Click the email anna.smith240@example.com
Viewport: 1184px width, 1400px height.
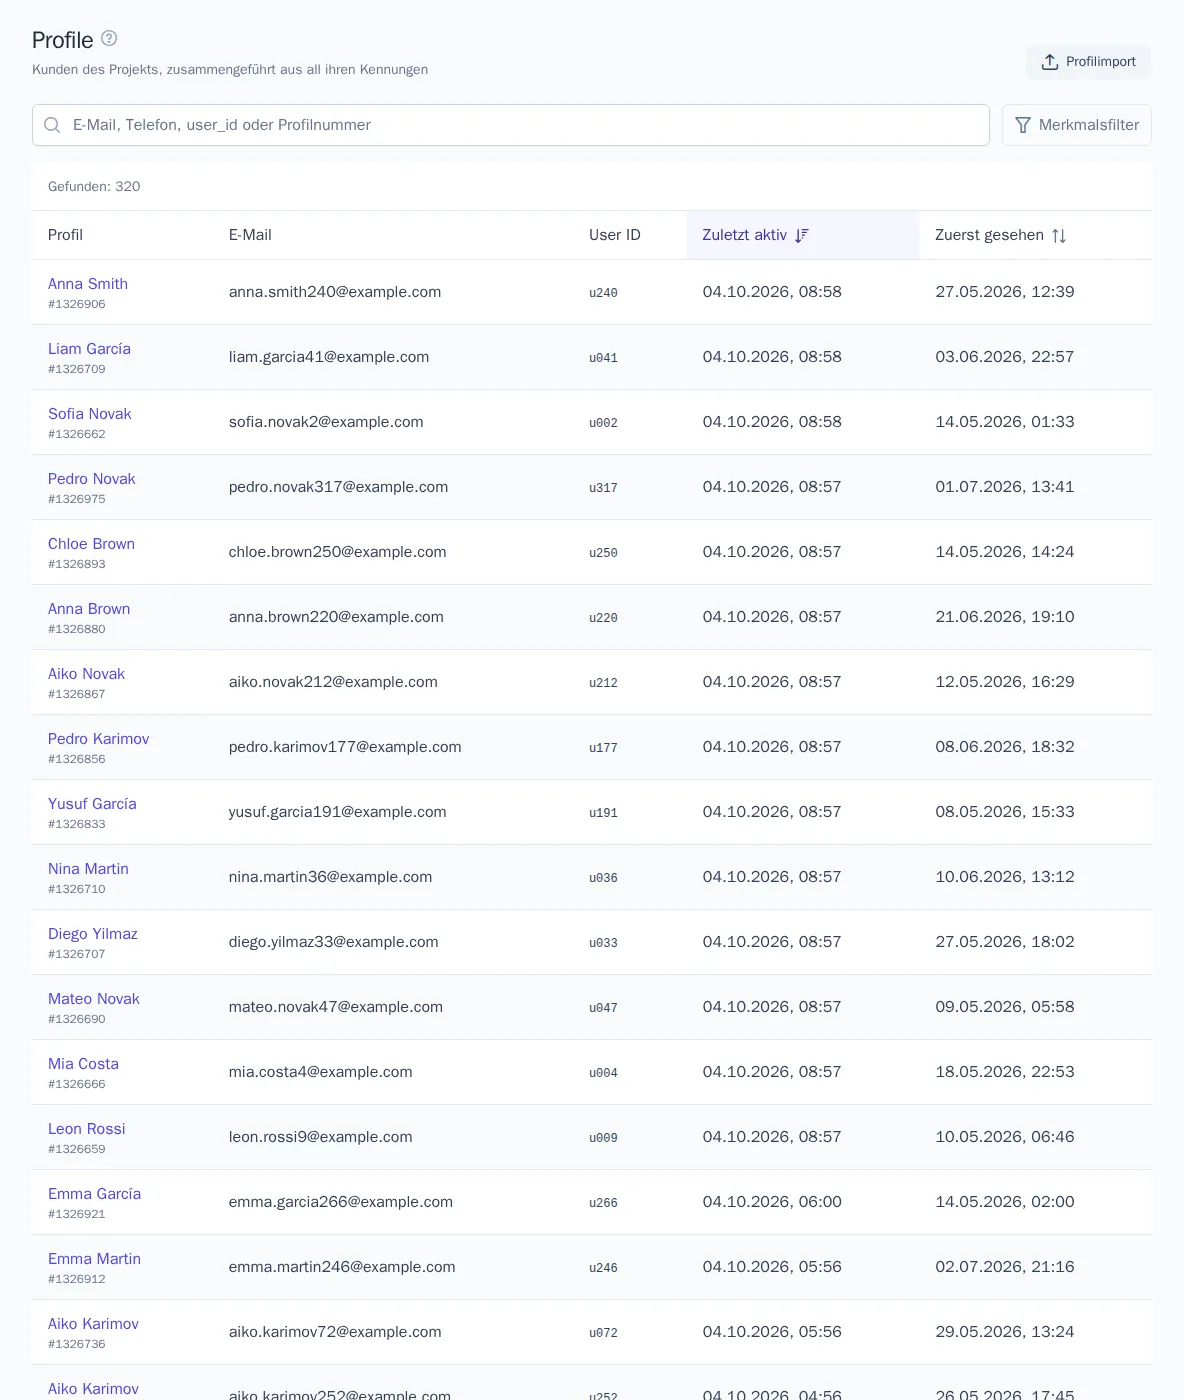pos(335,292)
